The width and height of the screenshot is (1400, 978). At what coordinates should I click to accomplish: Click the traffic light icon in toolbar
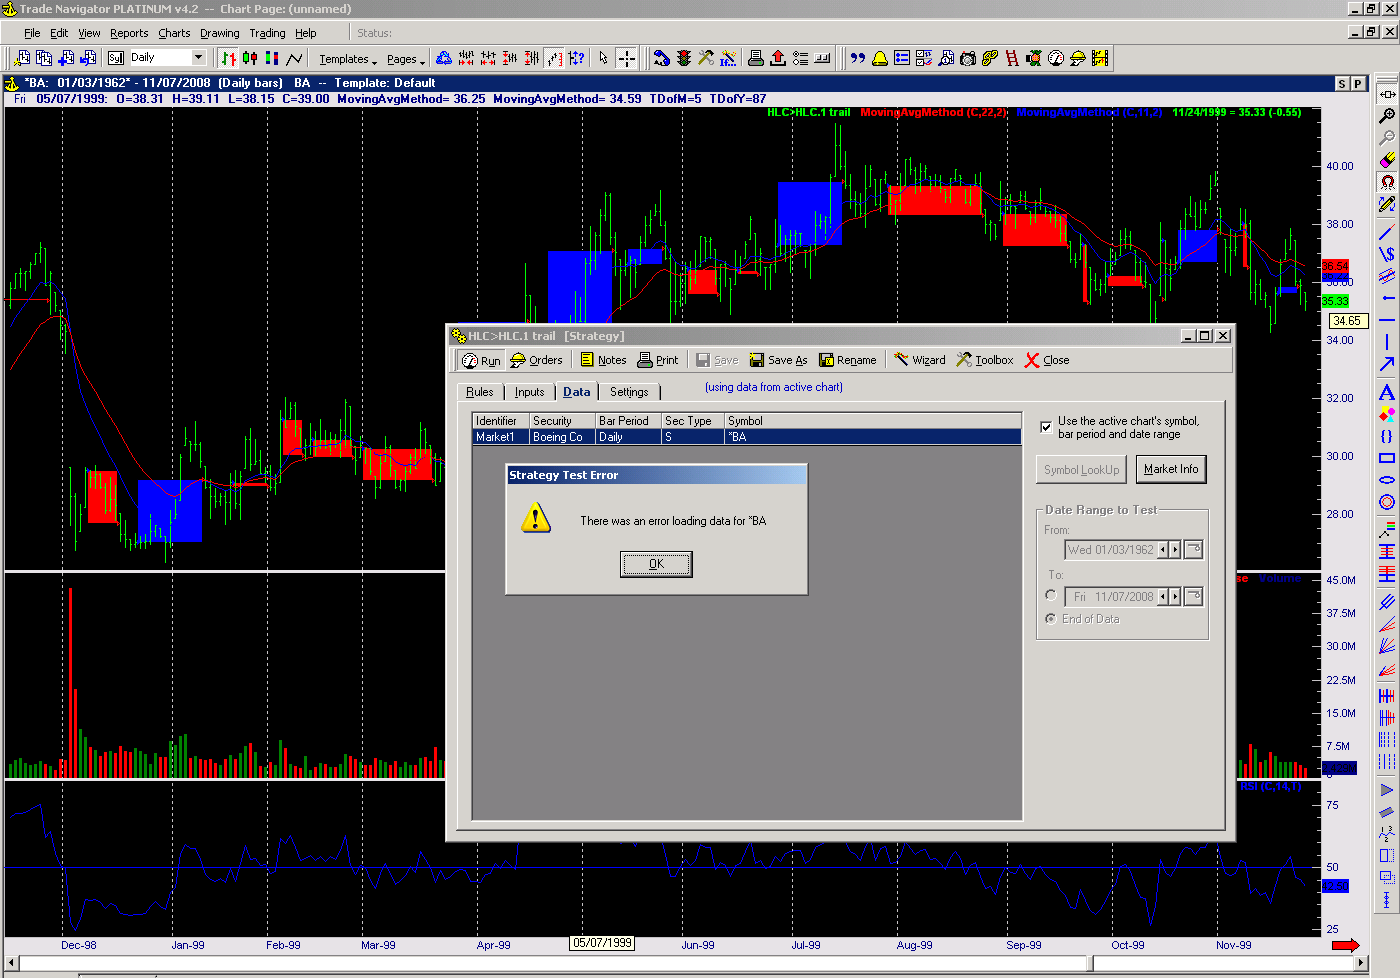click(684, 58)
